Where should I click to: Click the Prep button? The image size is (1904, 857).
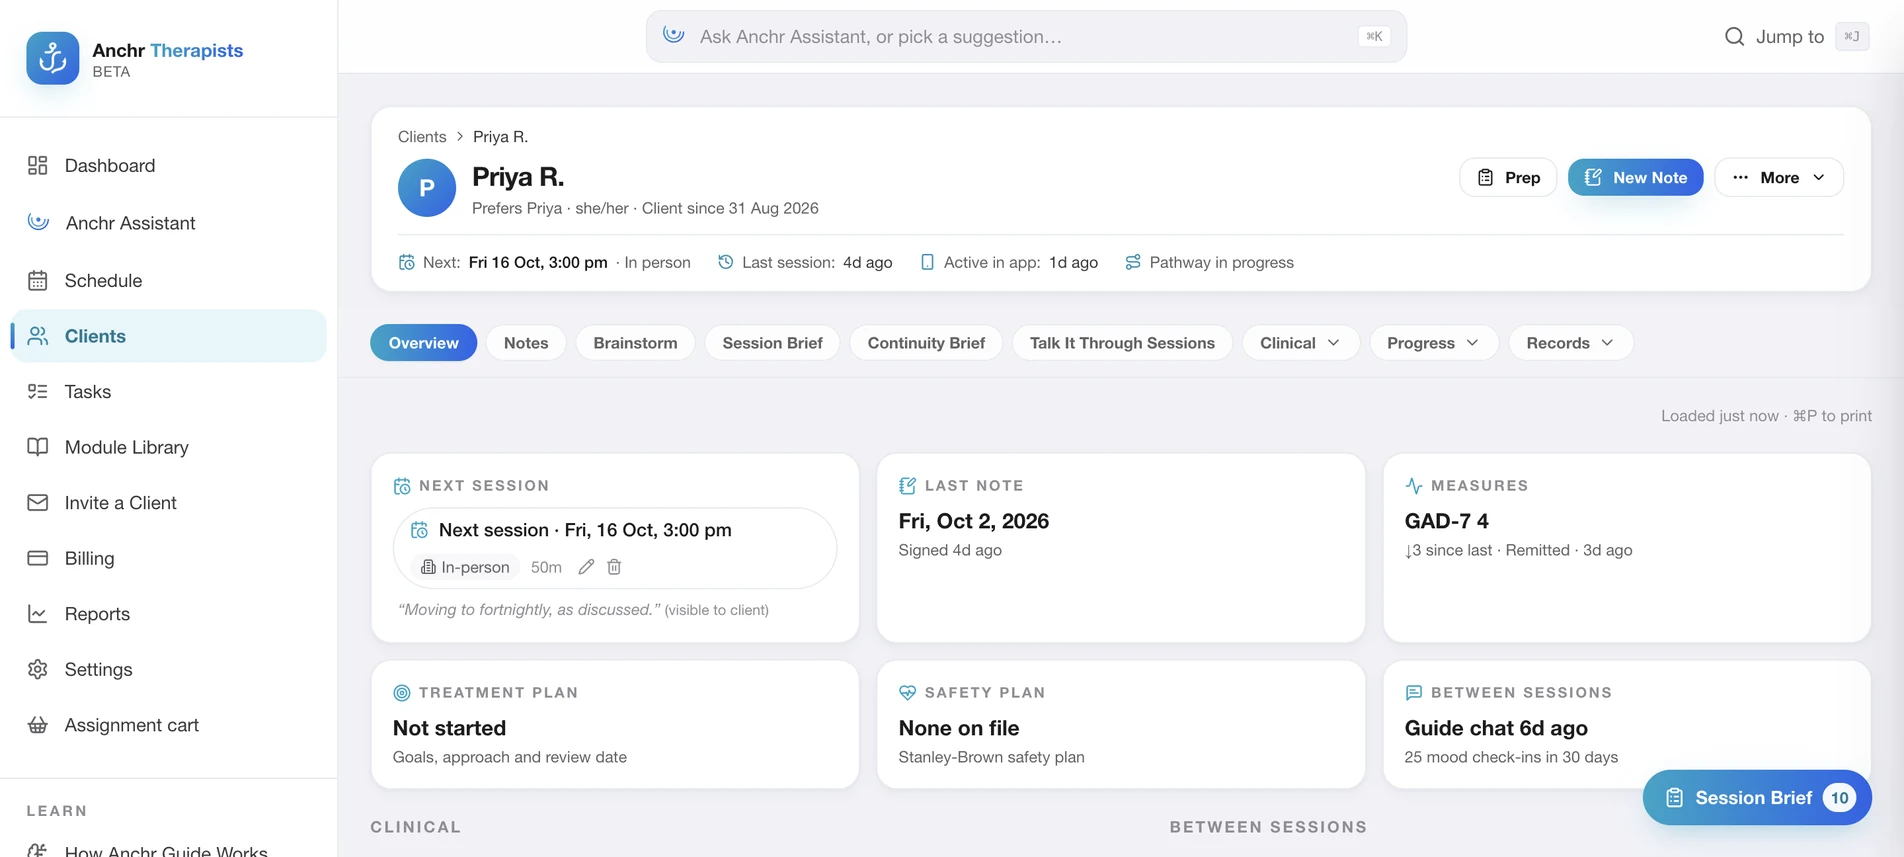tap(1508, 177)
